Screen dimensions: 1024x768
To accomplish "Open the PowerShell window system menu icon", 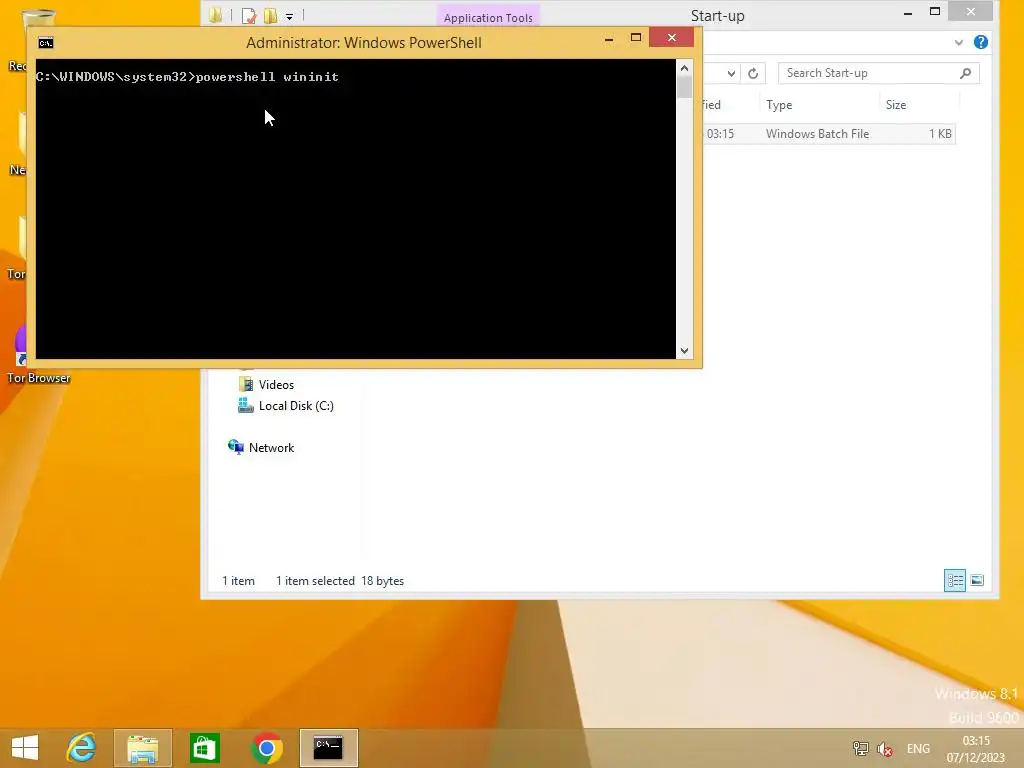I will tap(46, 43).
